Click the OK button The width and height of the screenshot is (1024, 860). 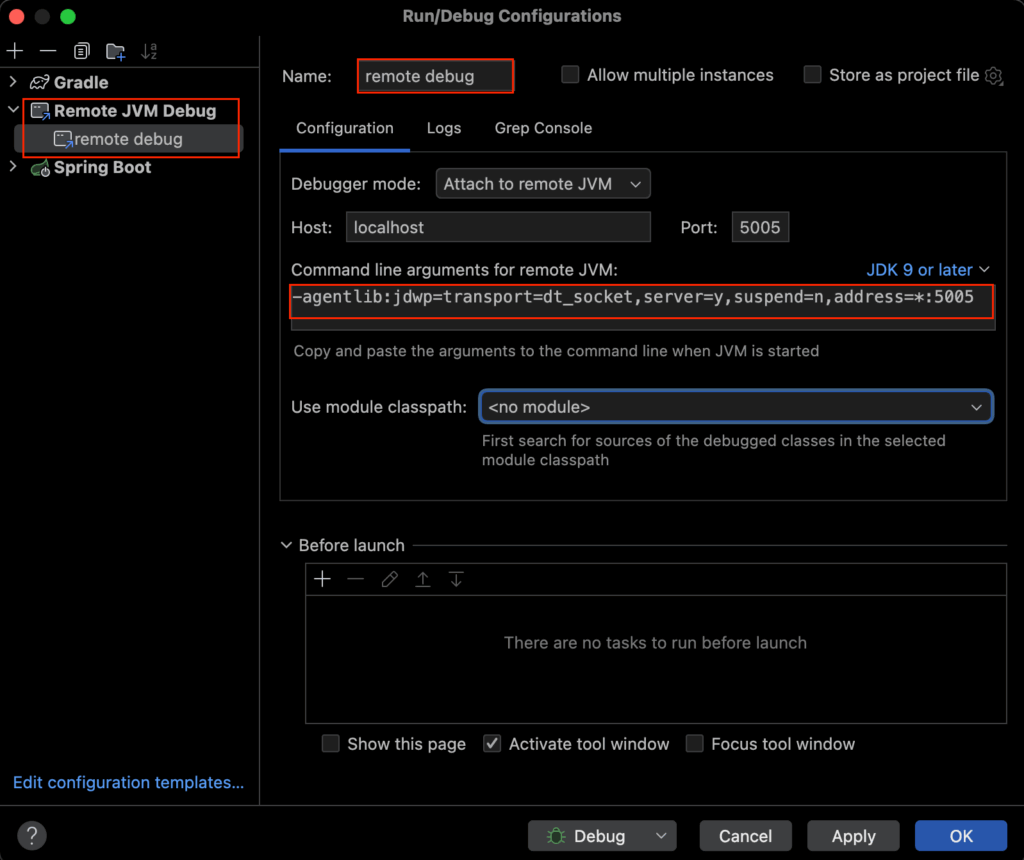[x=961, y=836]
